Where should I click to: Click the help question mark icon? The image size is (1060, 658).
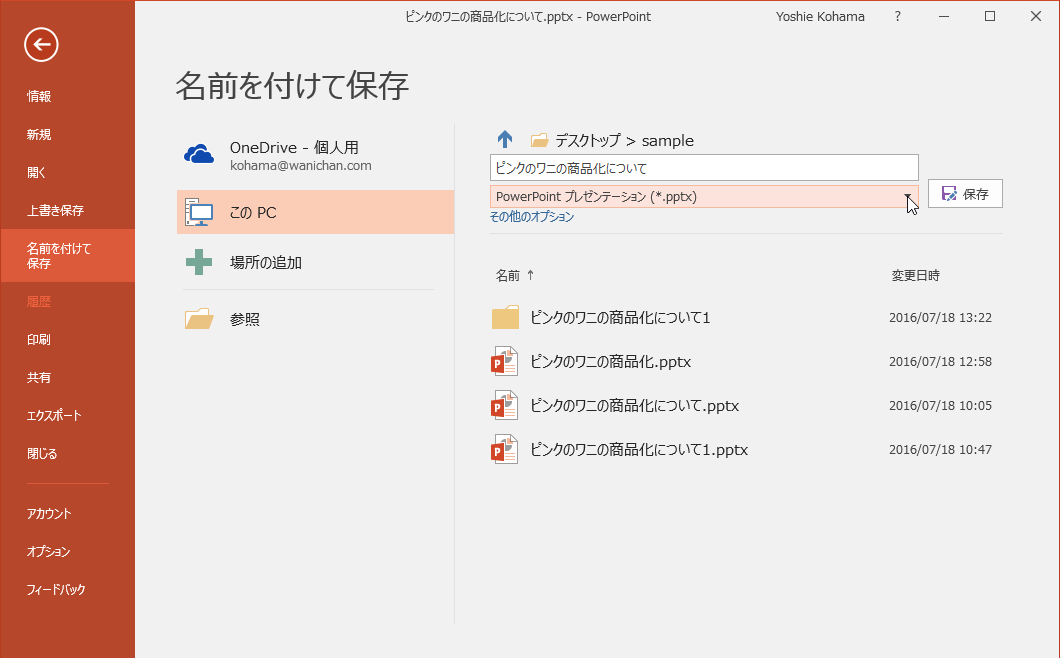point(898,16)
